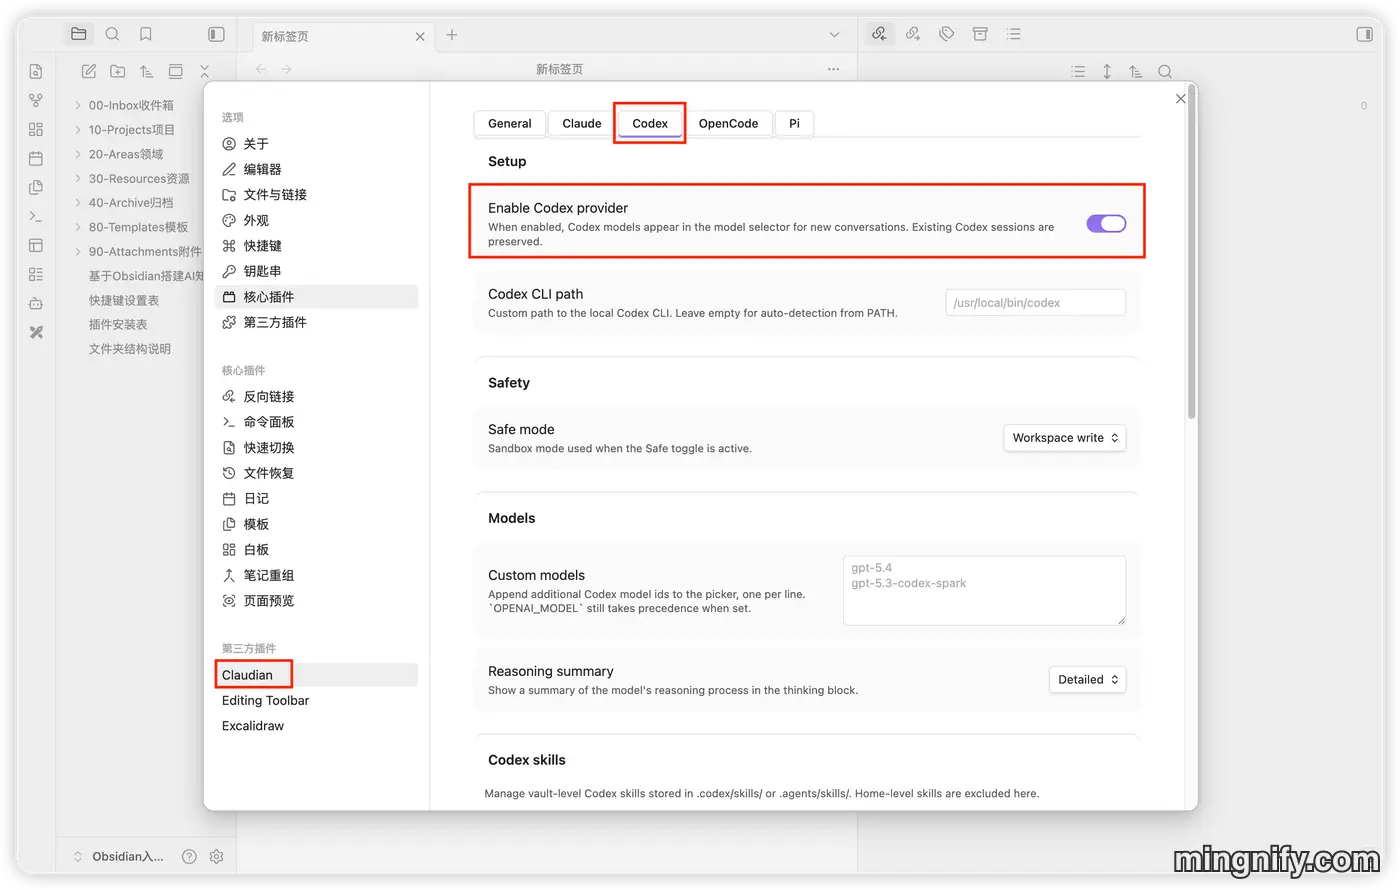Open the Obsidian vault switcher
This screenshot has height=890, width=1400.
[x=119, y=857]
